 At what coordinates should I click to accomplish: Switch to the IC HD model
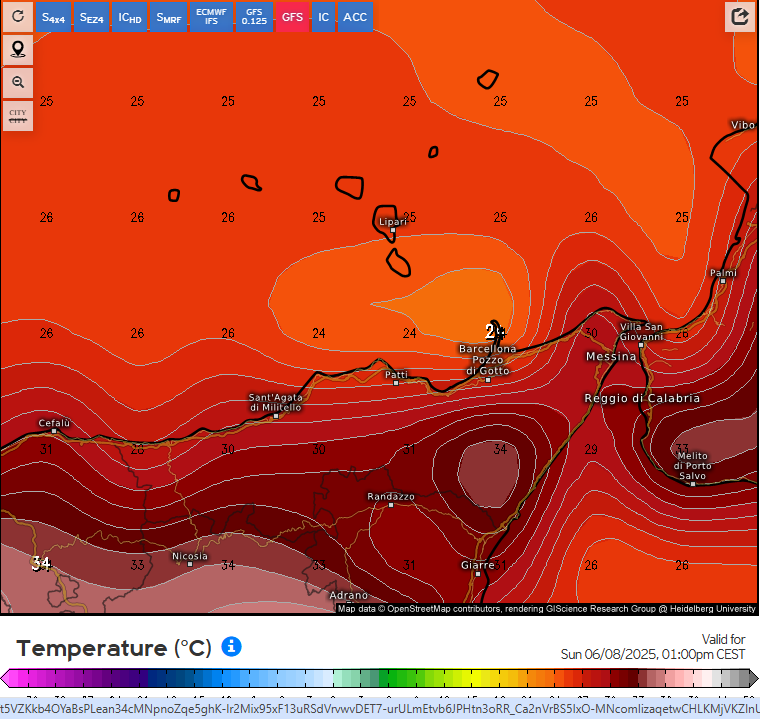tap(129, 17)
